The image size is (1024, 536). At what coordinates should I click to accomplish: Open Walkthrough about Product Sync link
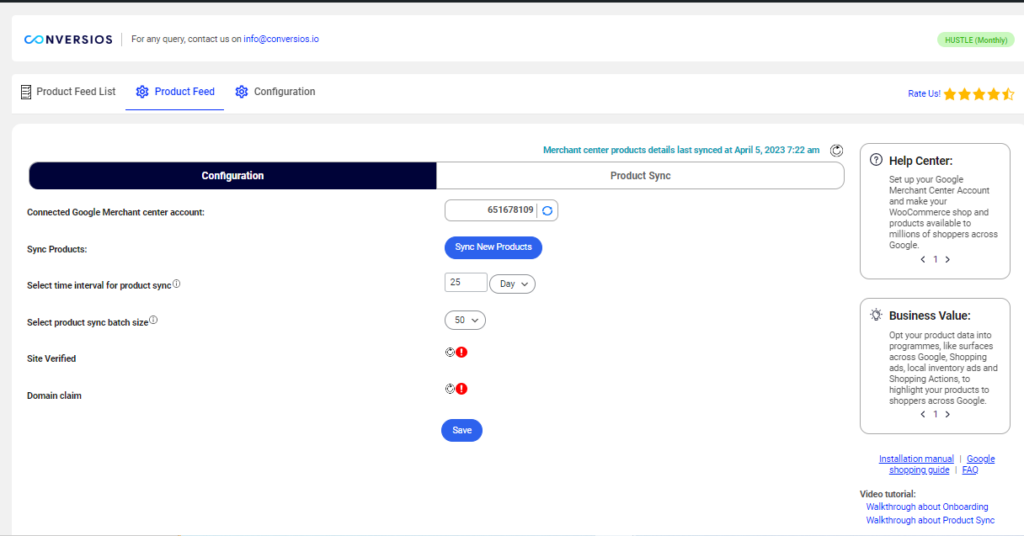[930, 520]
